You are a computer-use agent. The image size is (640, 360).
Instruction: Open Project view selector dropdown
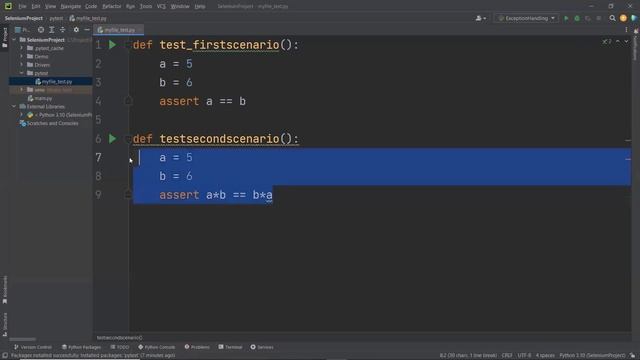(22, 30)
